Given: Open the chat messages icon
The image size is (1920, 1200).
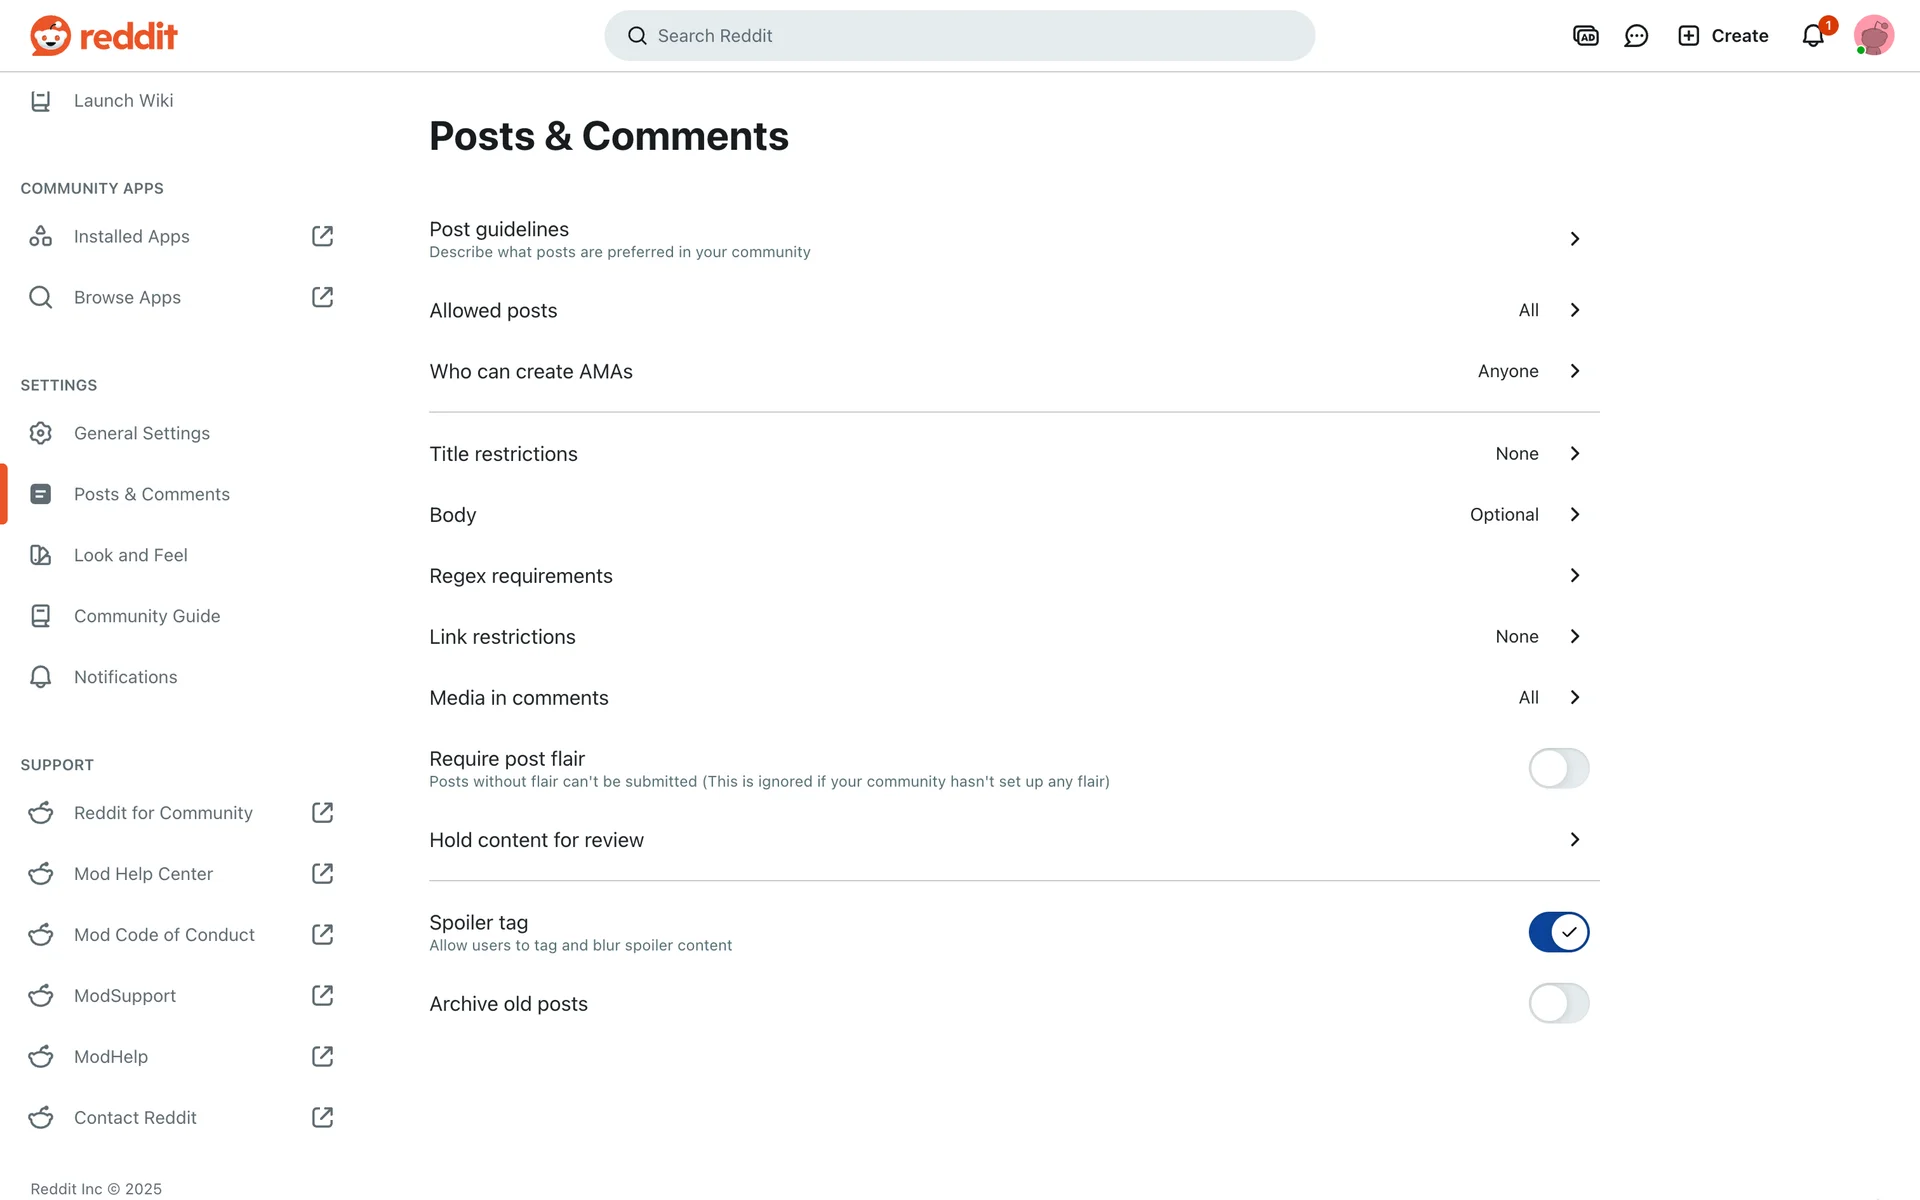Looking at the screenshot, I should click(x=1636, y=36).
